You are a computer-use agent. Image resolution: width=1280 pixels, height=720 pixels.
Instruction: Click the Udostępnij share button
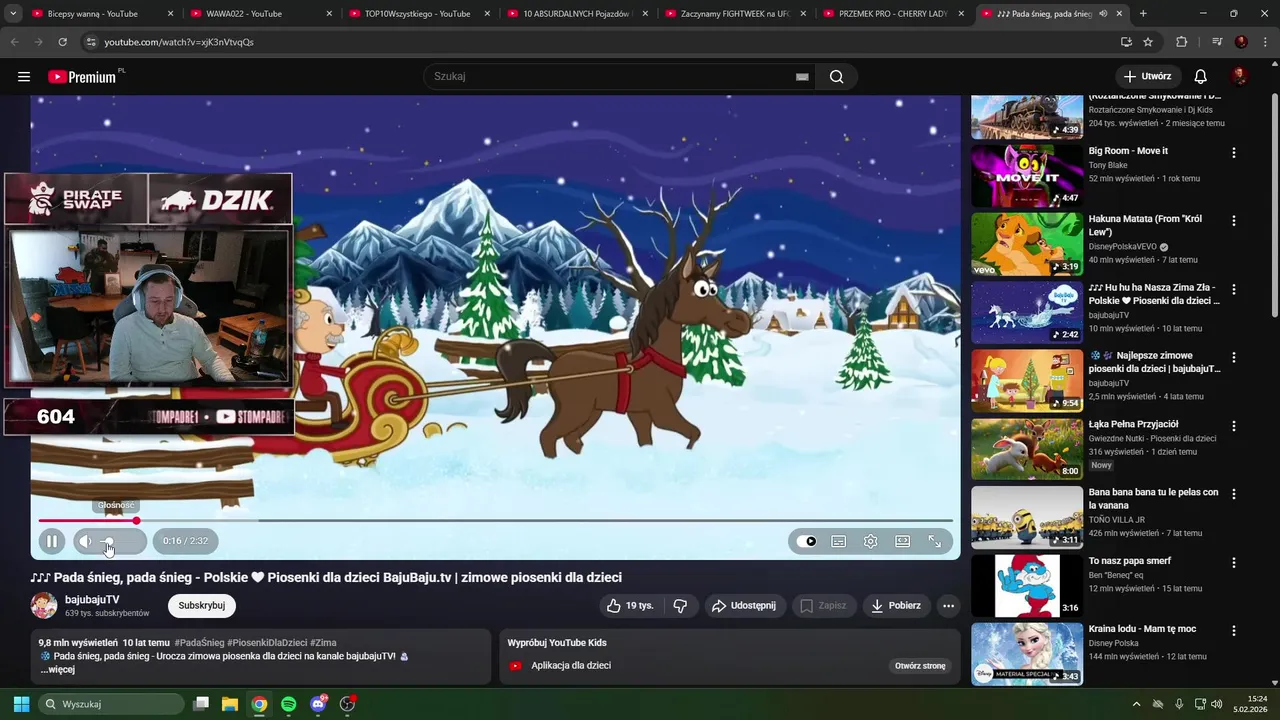[744, 605]
